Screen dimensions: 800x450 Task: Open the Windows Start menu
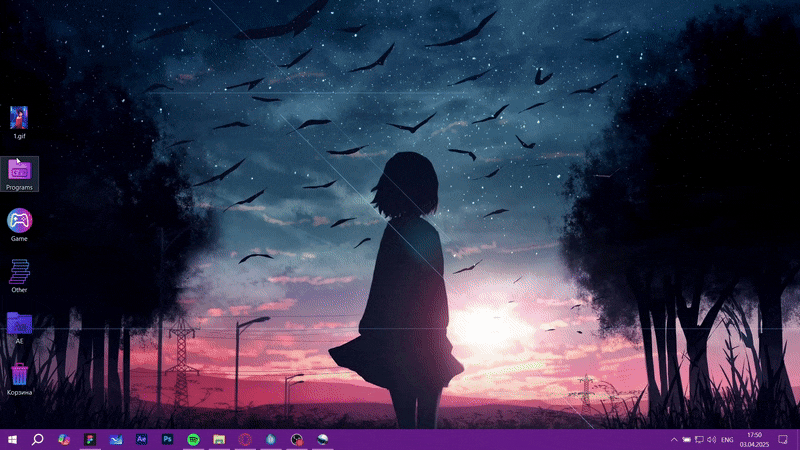pos(12,439)
